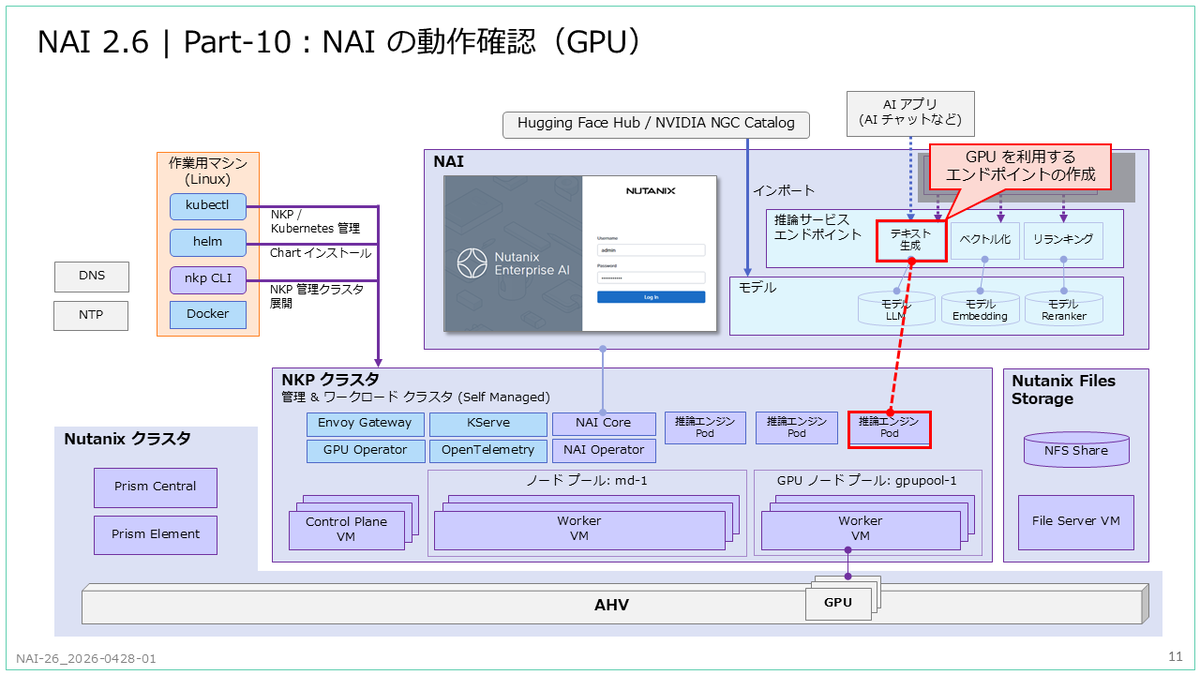Select the Worker VM box in gpupool-1
Viewport: 1200px width, 675px height.
(x=860, y=529)
